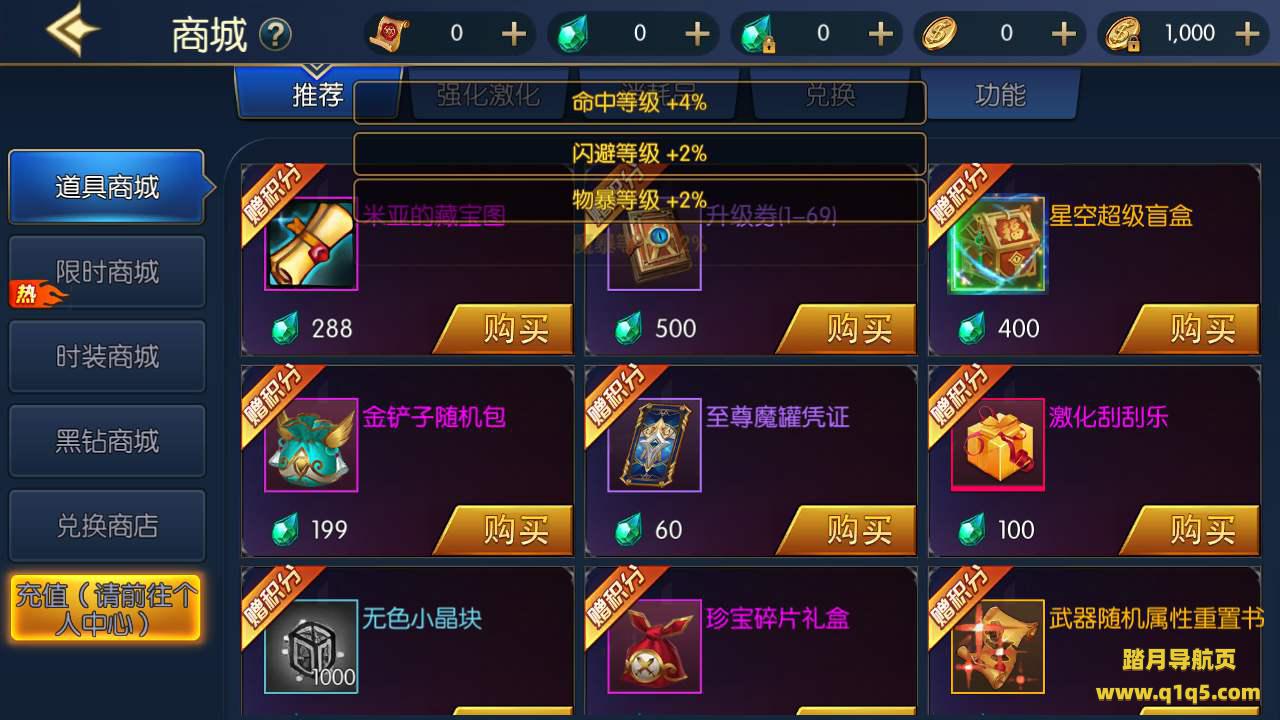Screen dimensions: 1280x720
Task: Select the 星空超级盲盒 item icon
Action: [997, 243]
